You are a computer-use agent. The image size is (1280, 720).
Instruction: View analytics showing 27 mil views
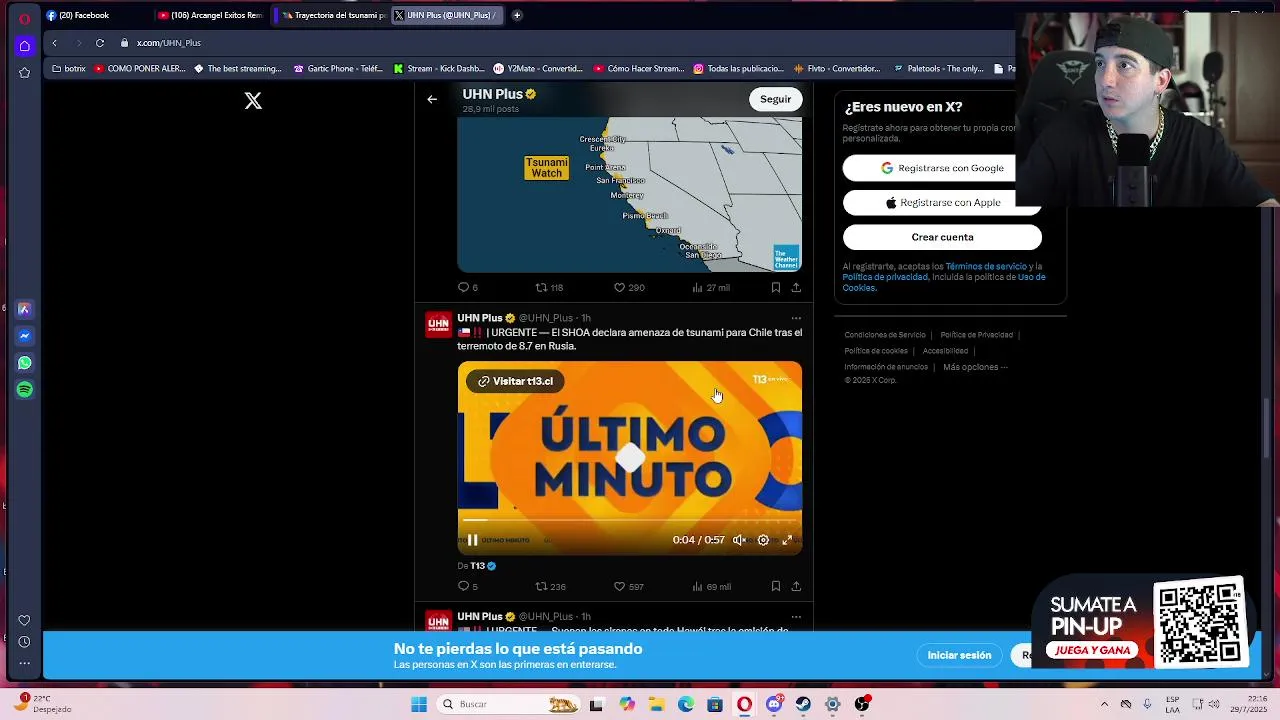click(711, 288)
